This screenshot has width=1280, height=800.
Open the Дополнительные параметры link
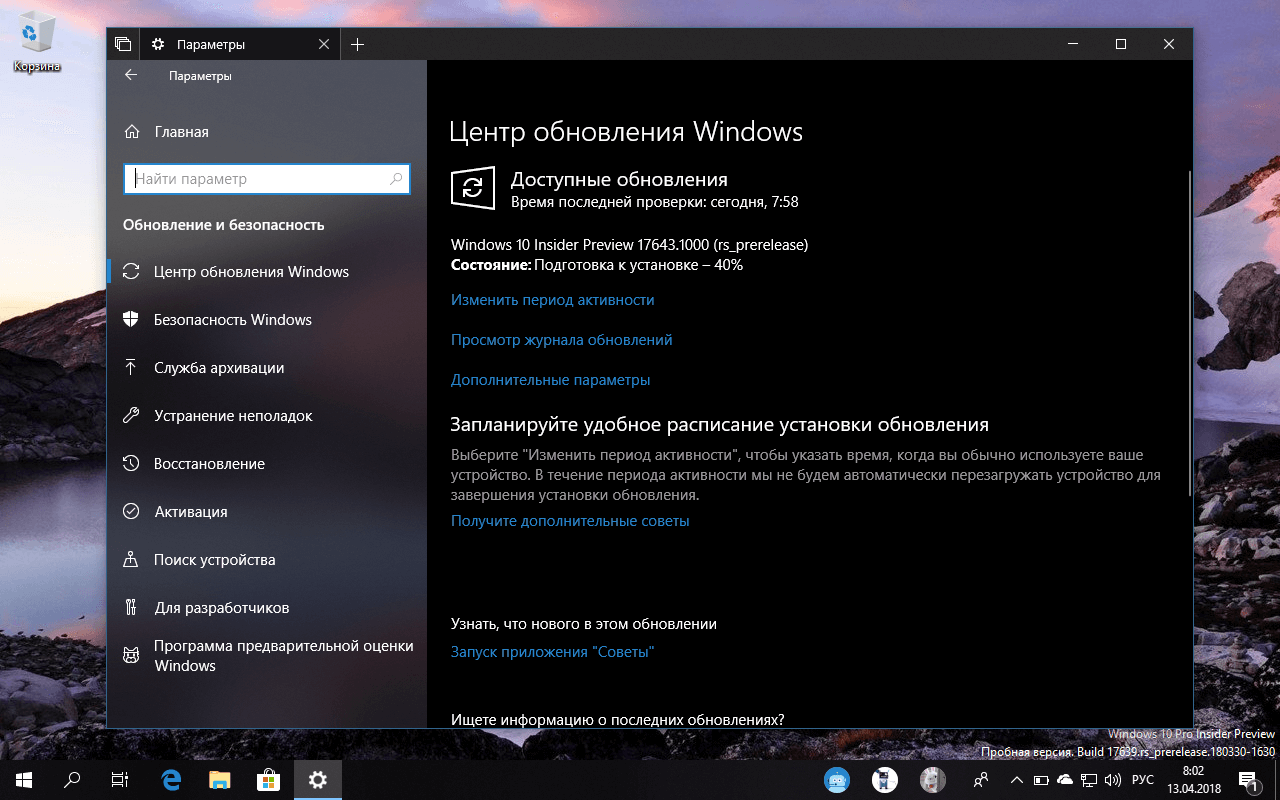550,380
